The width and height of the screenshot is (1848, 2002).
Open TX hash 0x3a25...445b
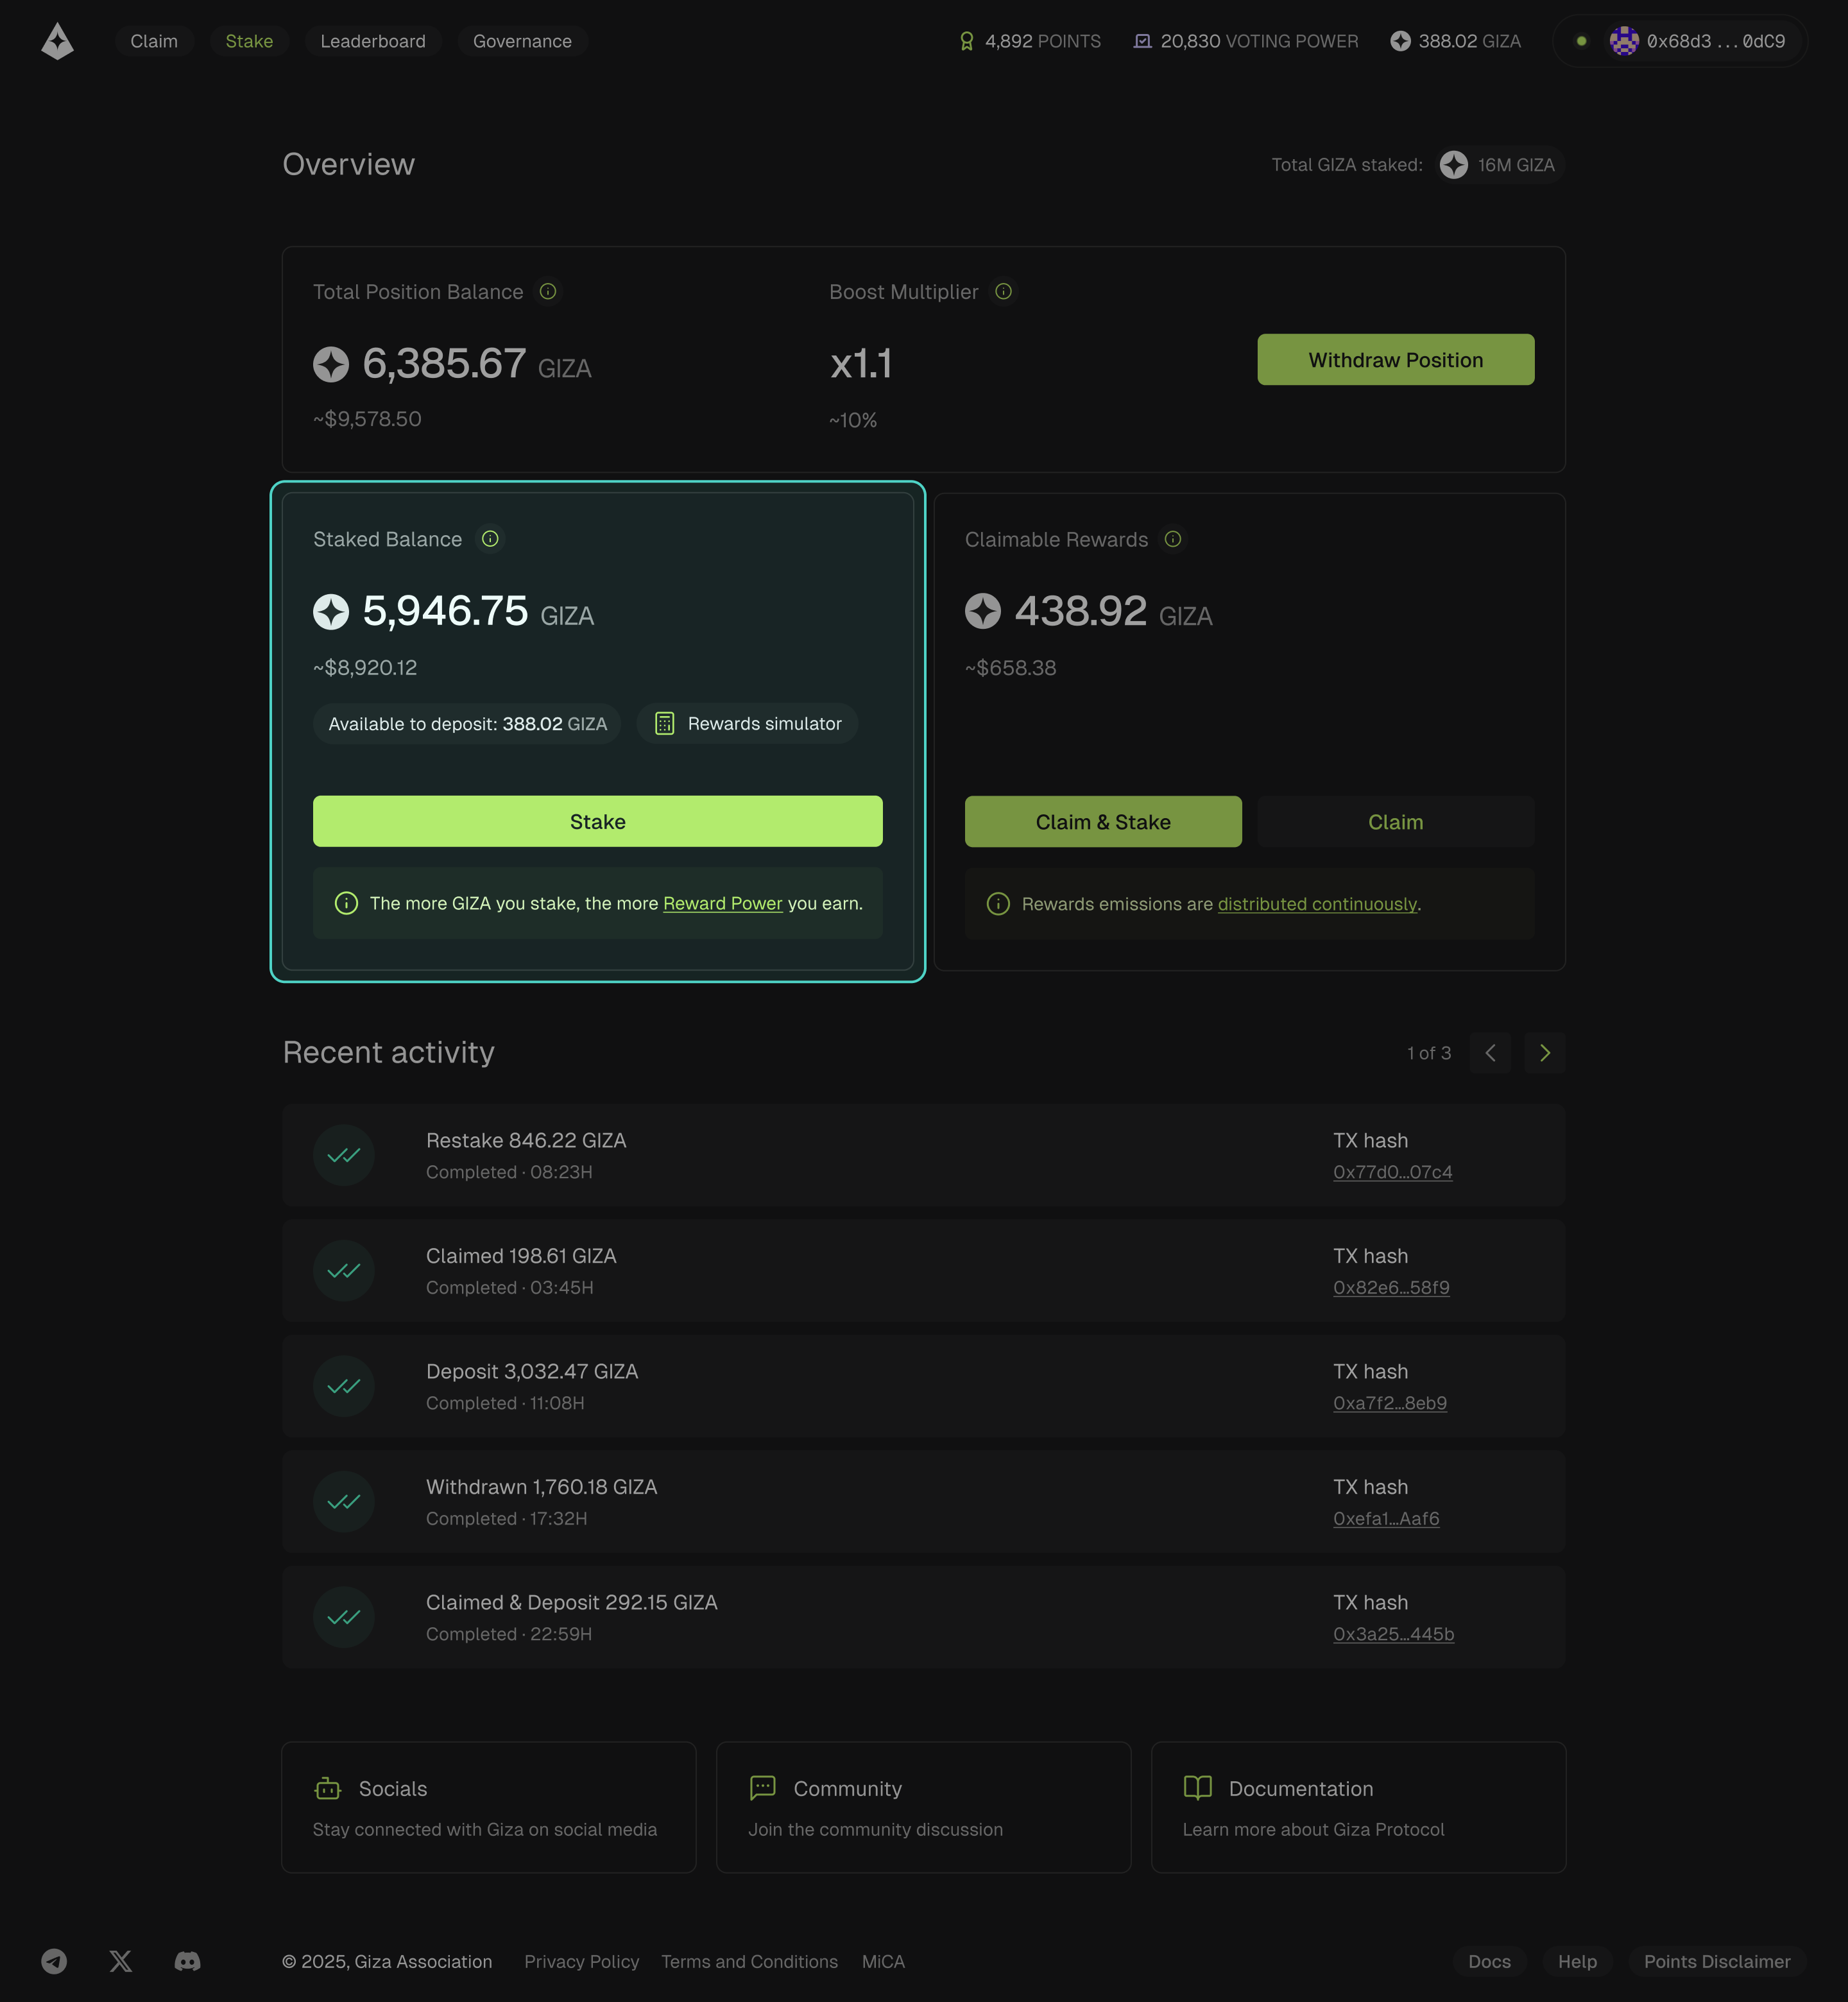[1393, 1634]
